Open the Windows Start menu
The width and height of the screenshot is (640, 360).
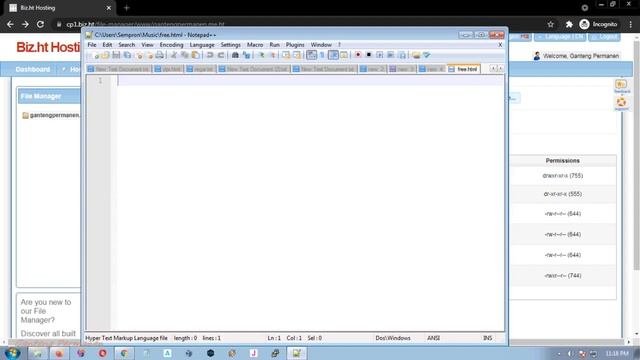13,353
